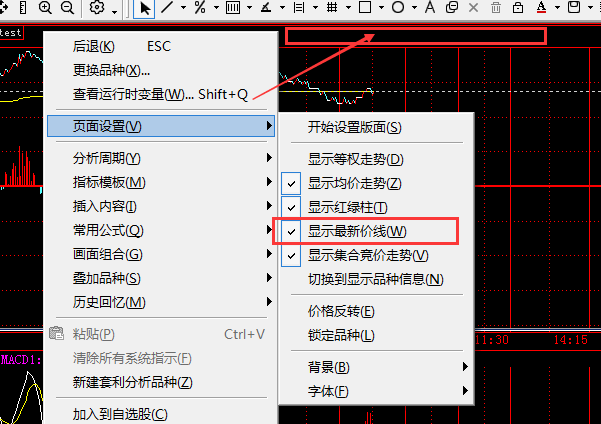Expand the 分析周期(Y) submenu
601x424 pixels.
tap(161, 158)
